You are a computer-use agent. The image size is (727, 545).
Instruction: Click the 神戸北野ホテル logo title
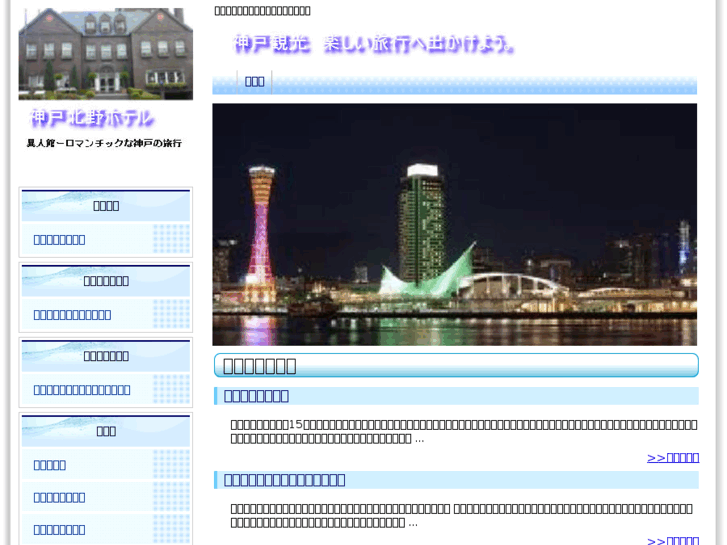(x=92, y=118)
